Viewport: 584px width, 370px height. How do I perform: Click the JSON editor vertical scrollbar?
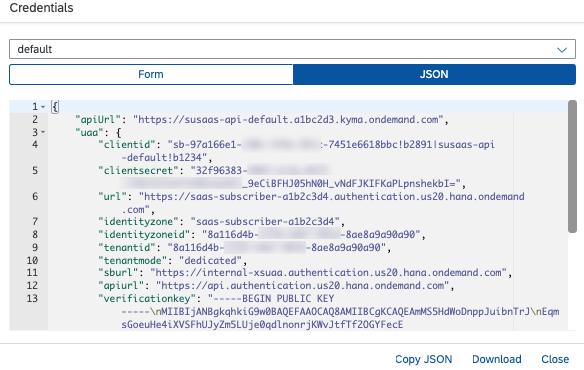572,167
